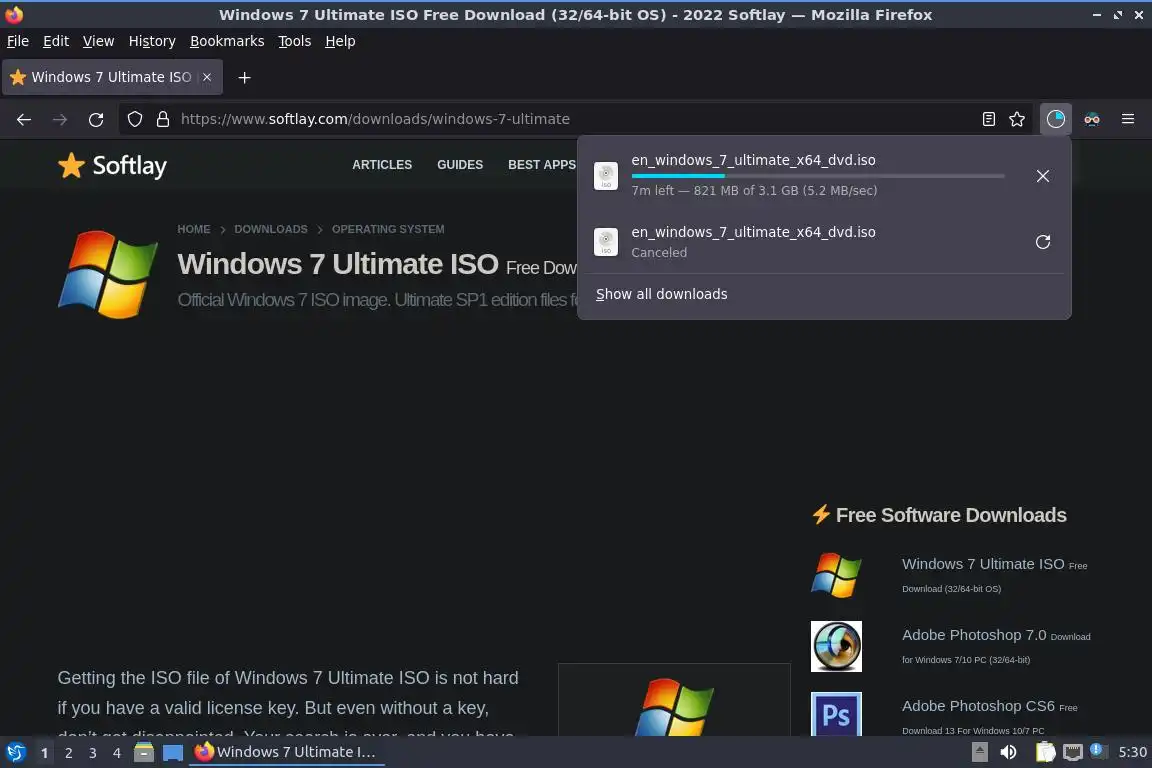Open the volume control in system tray

pos(1009,752)
